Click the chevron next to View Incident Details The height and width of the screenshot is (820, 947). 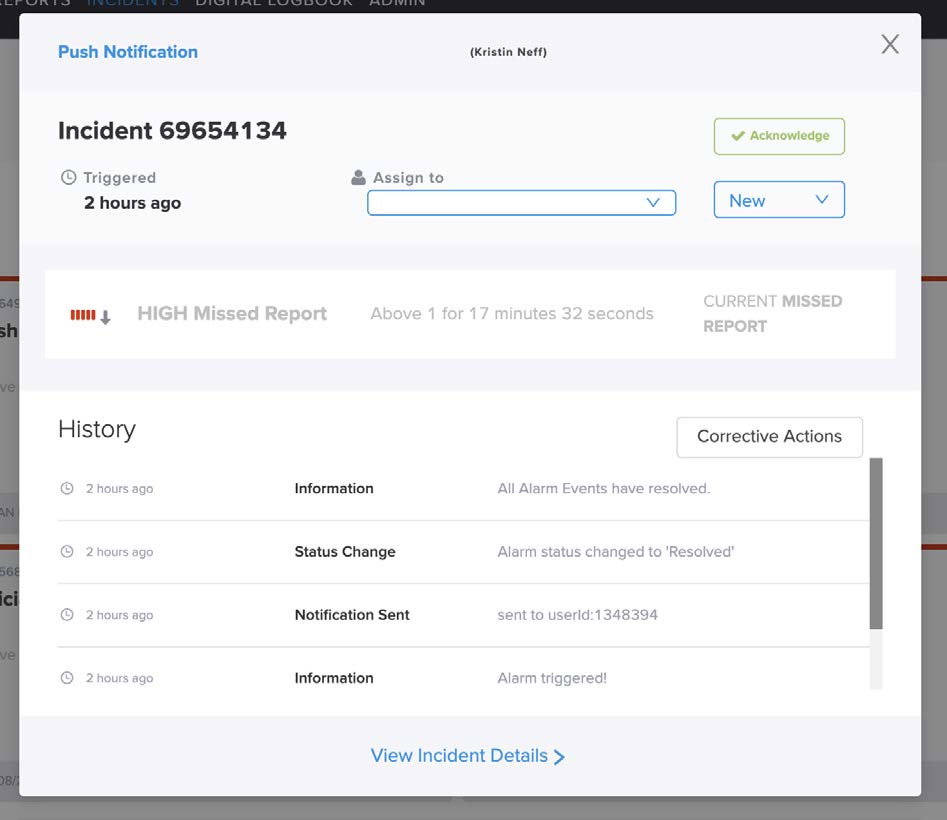[x=559, y=757]
